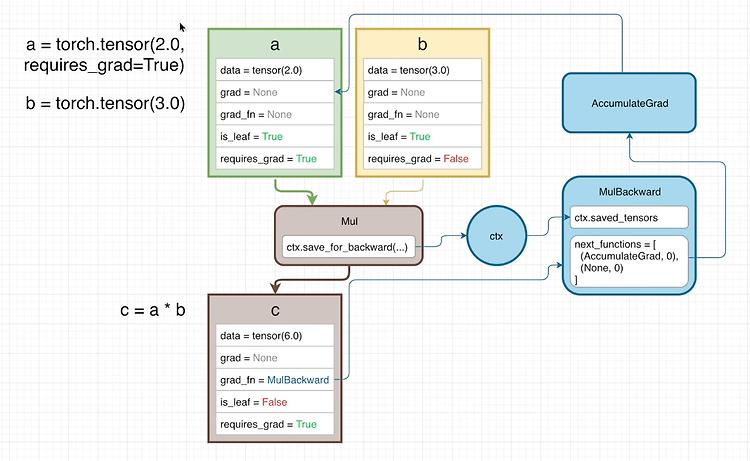This screenshot has width=750, height=461.
Task: Select the 'c = a * b' code text
Action: (x=153, y=310)
